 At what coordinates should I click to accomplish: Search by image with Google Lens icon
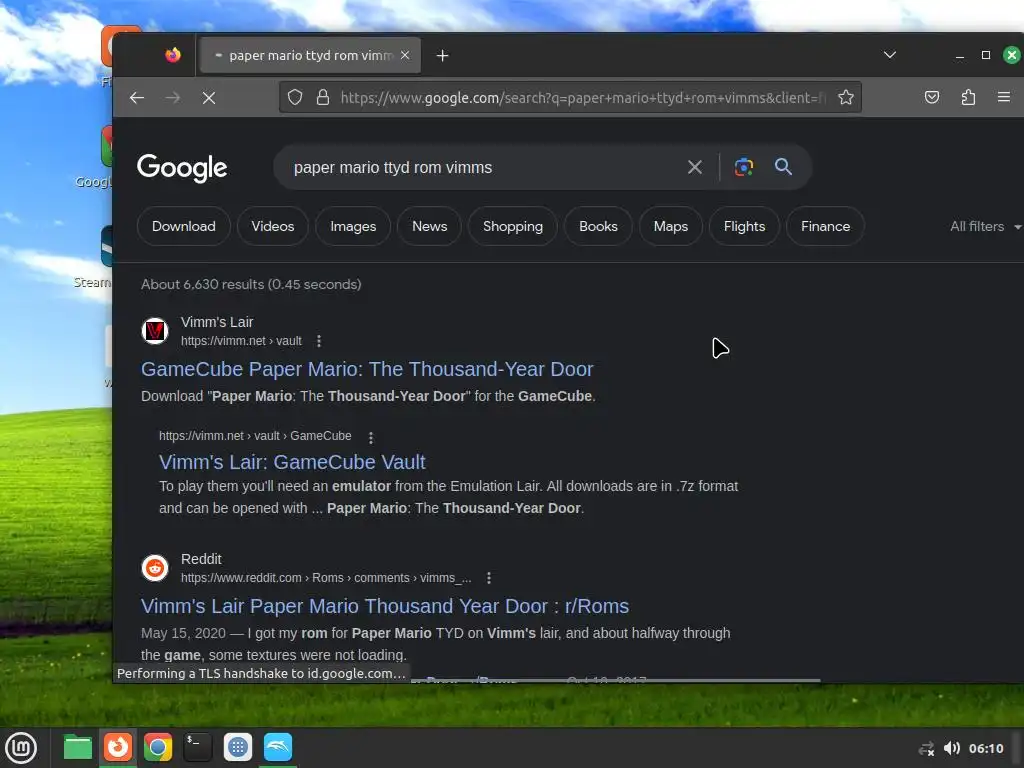pyautogui.click(x=743, y=167)
